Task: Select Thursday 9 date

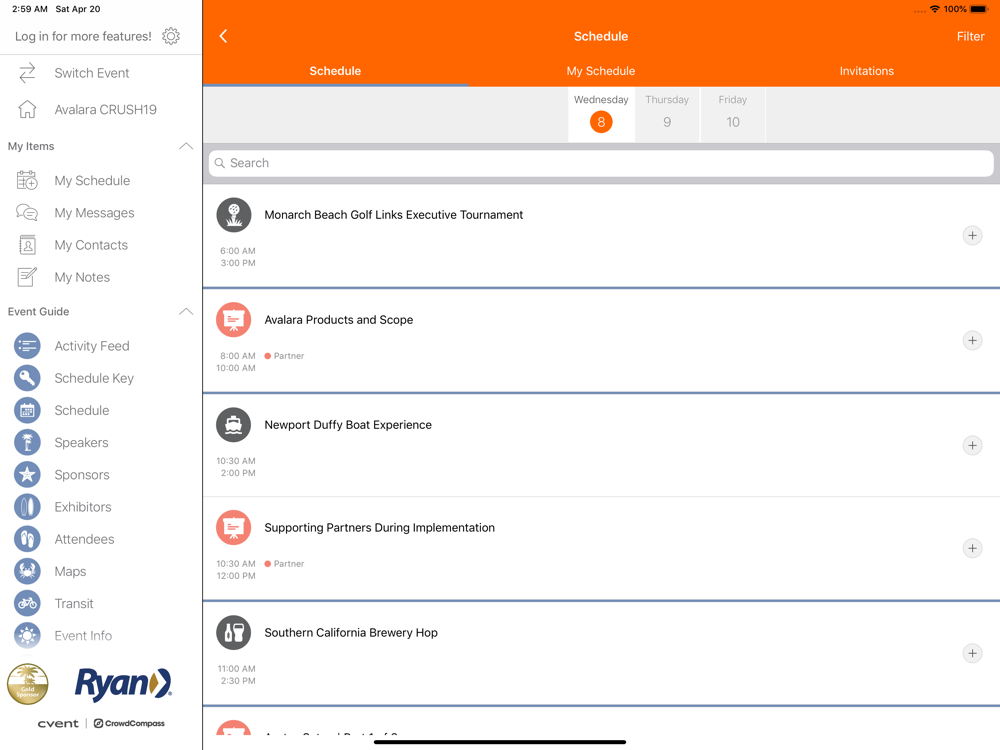Action: 667,114
